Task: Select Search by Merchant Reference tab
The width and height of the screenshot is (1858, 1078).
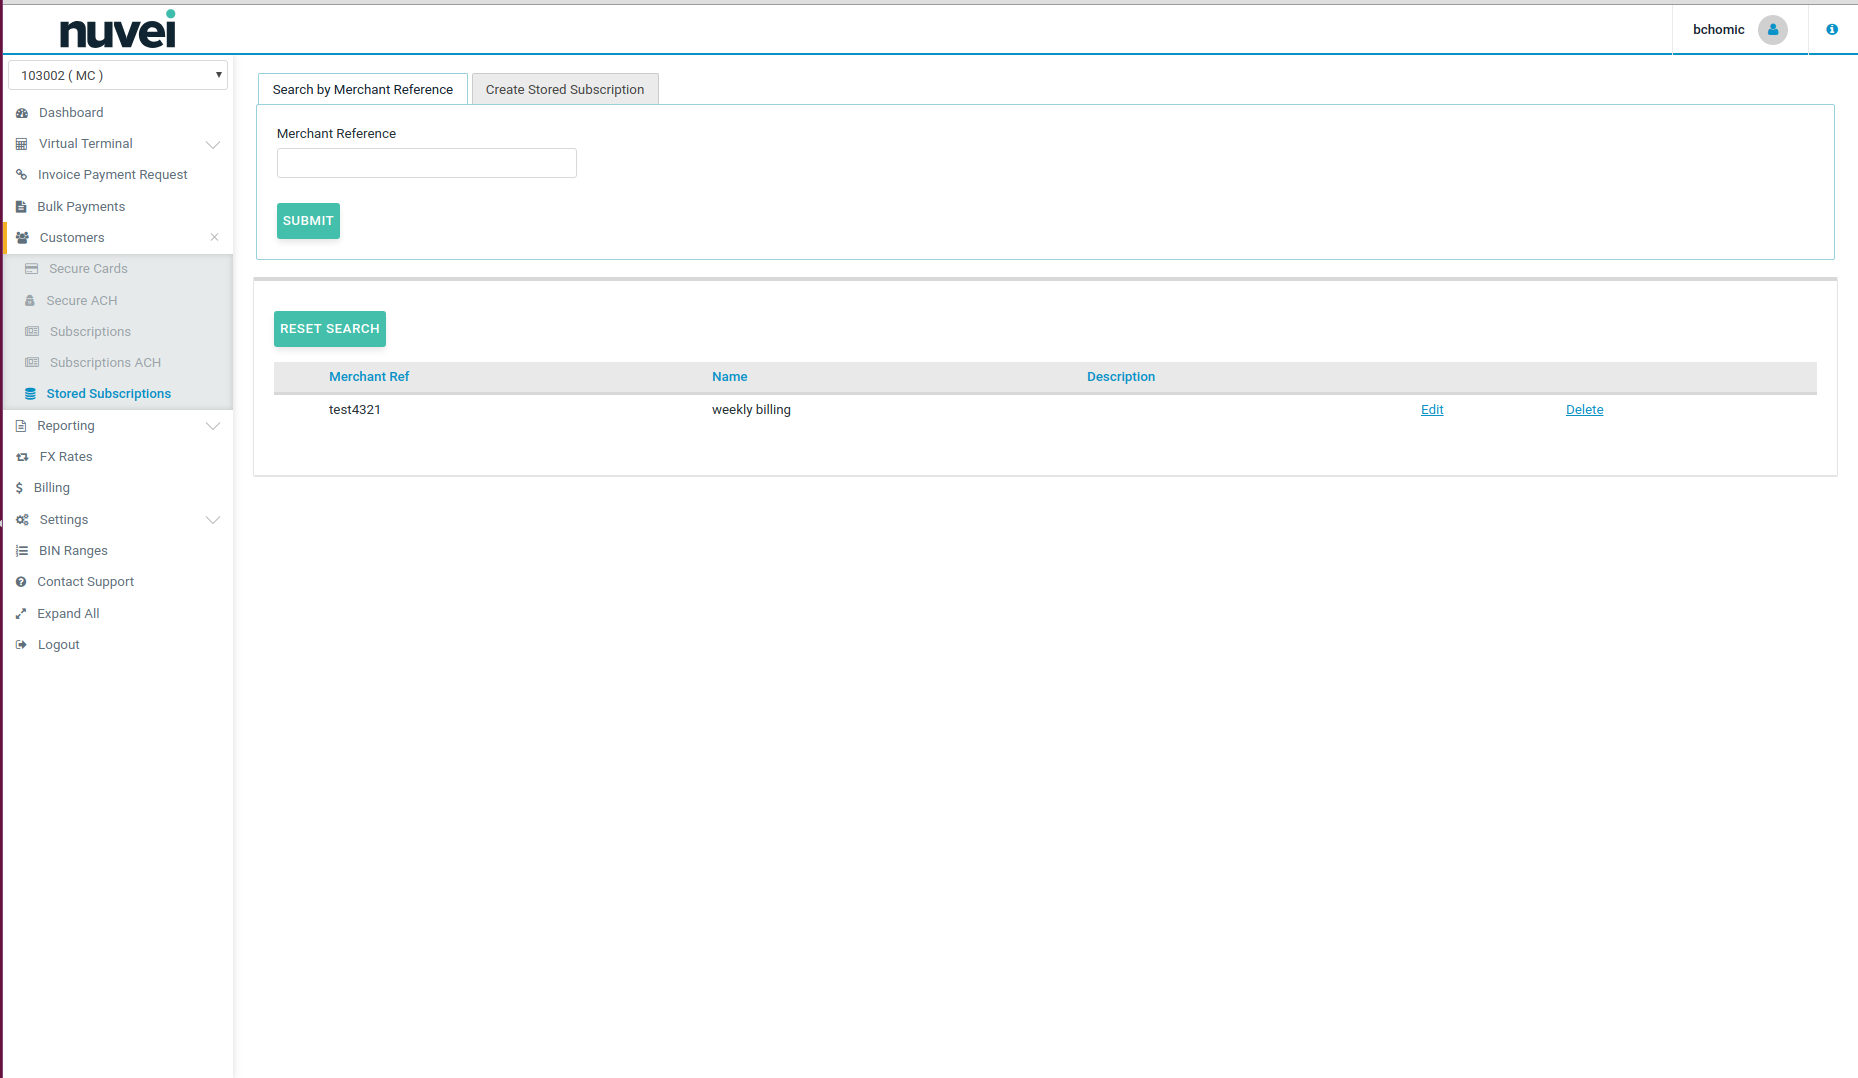Action: 362,90
